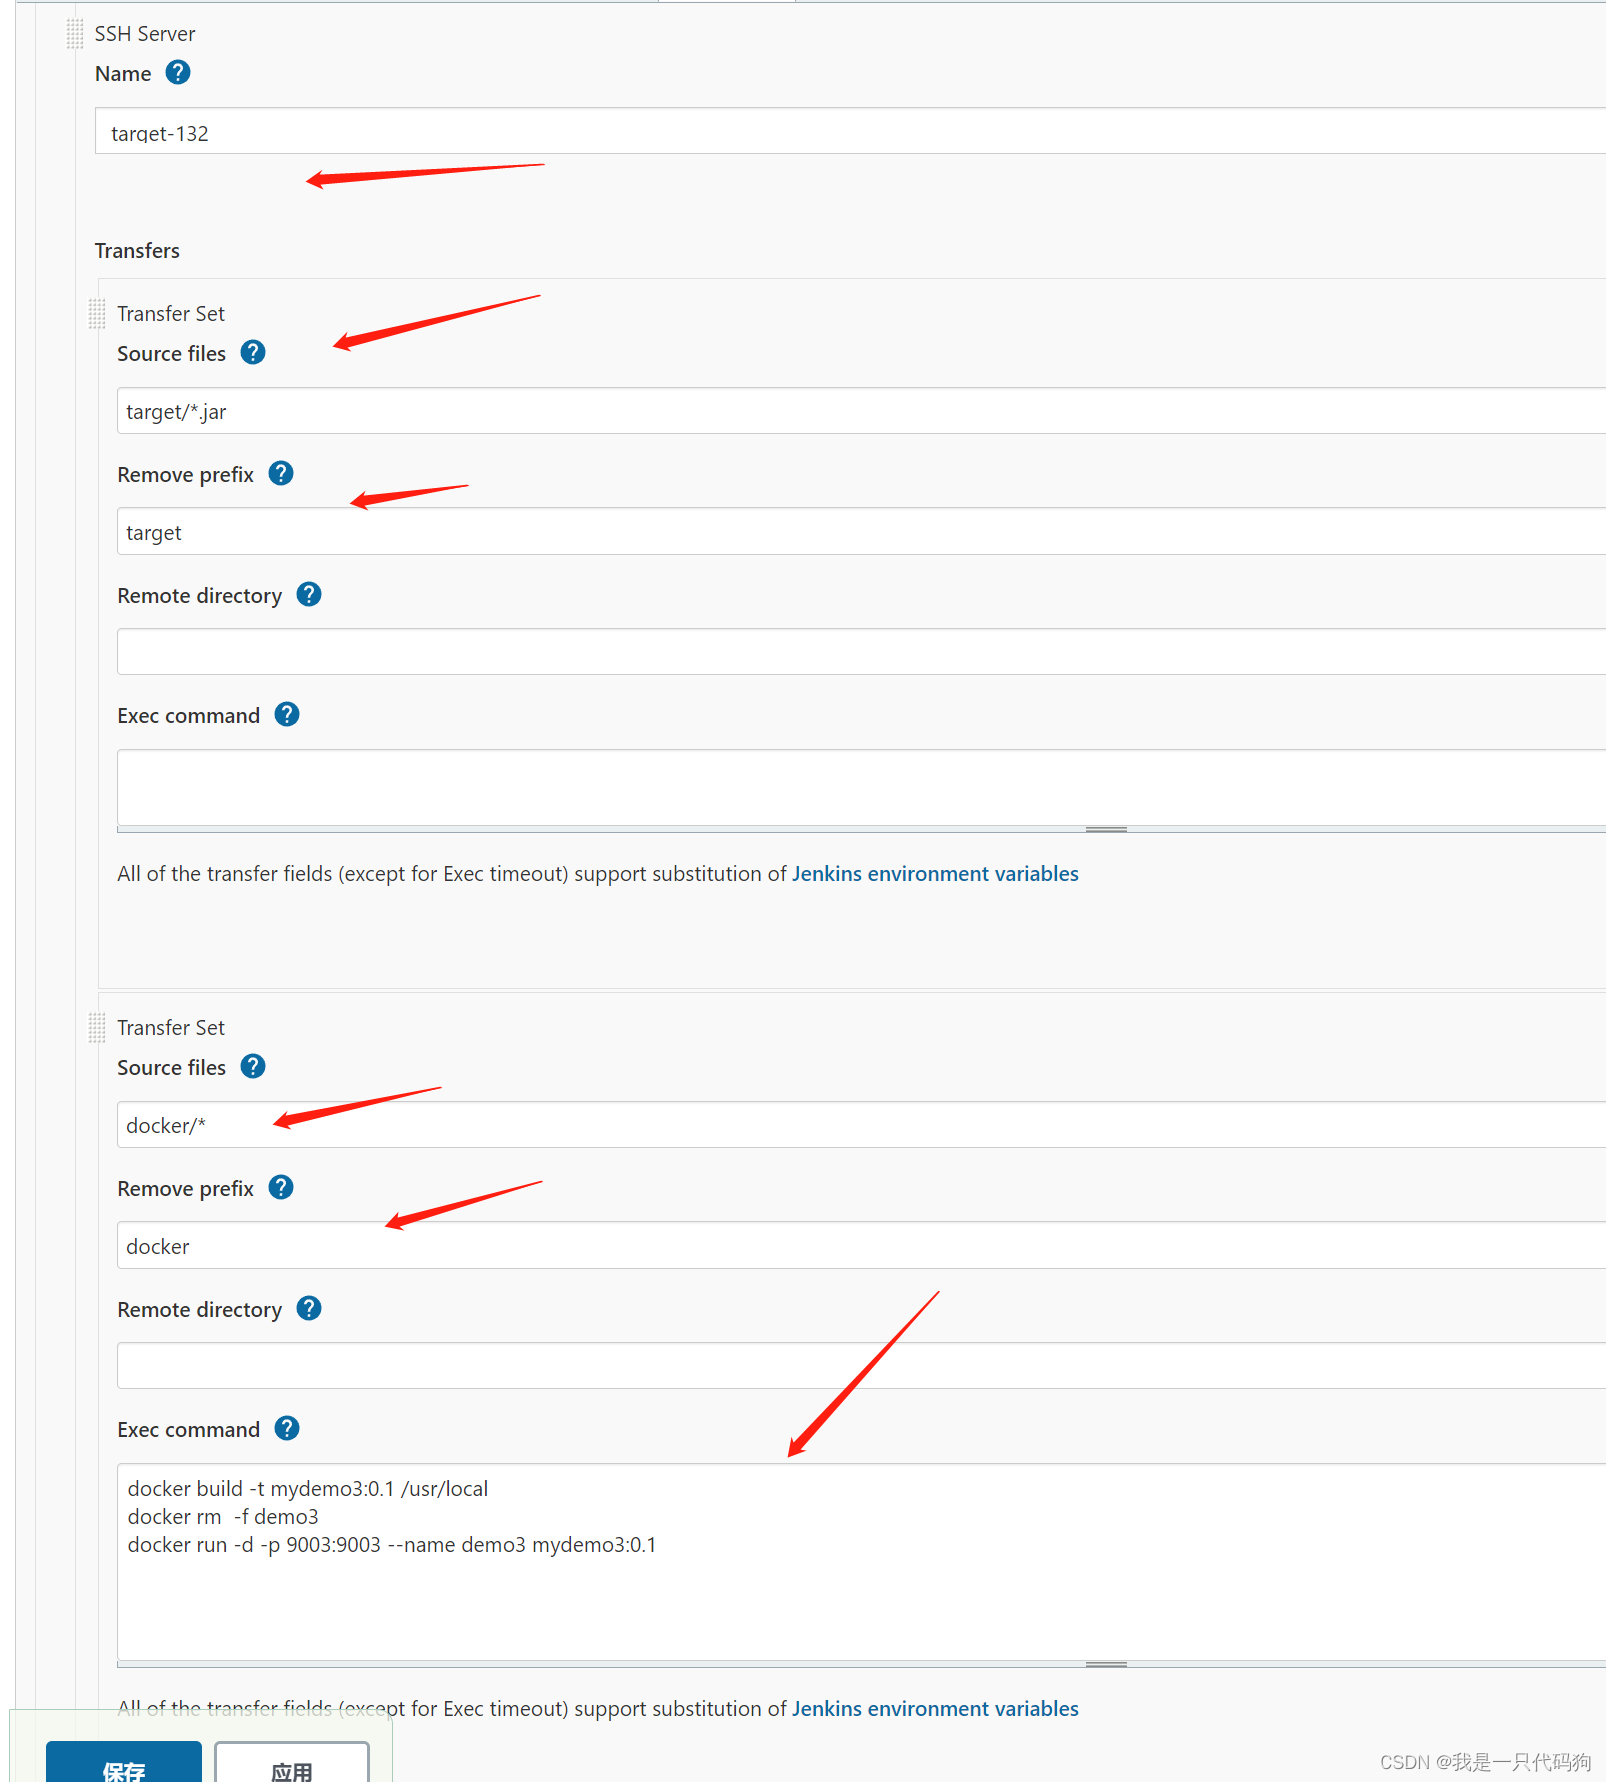Open help for the Name field

(177, 72)
